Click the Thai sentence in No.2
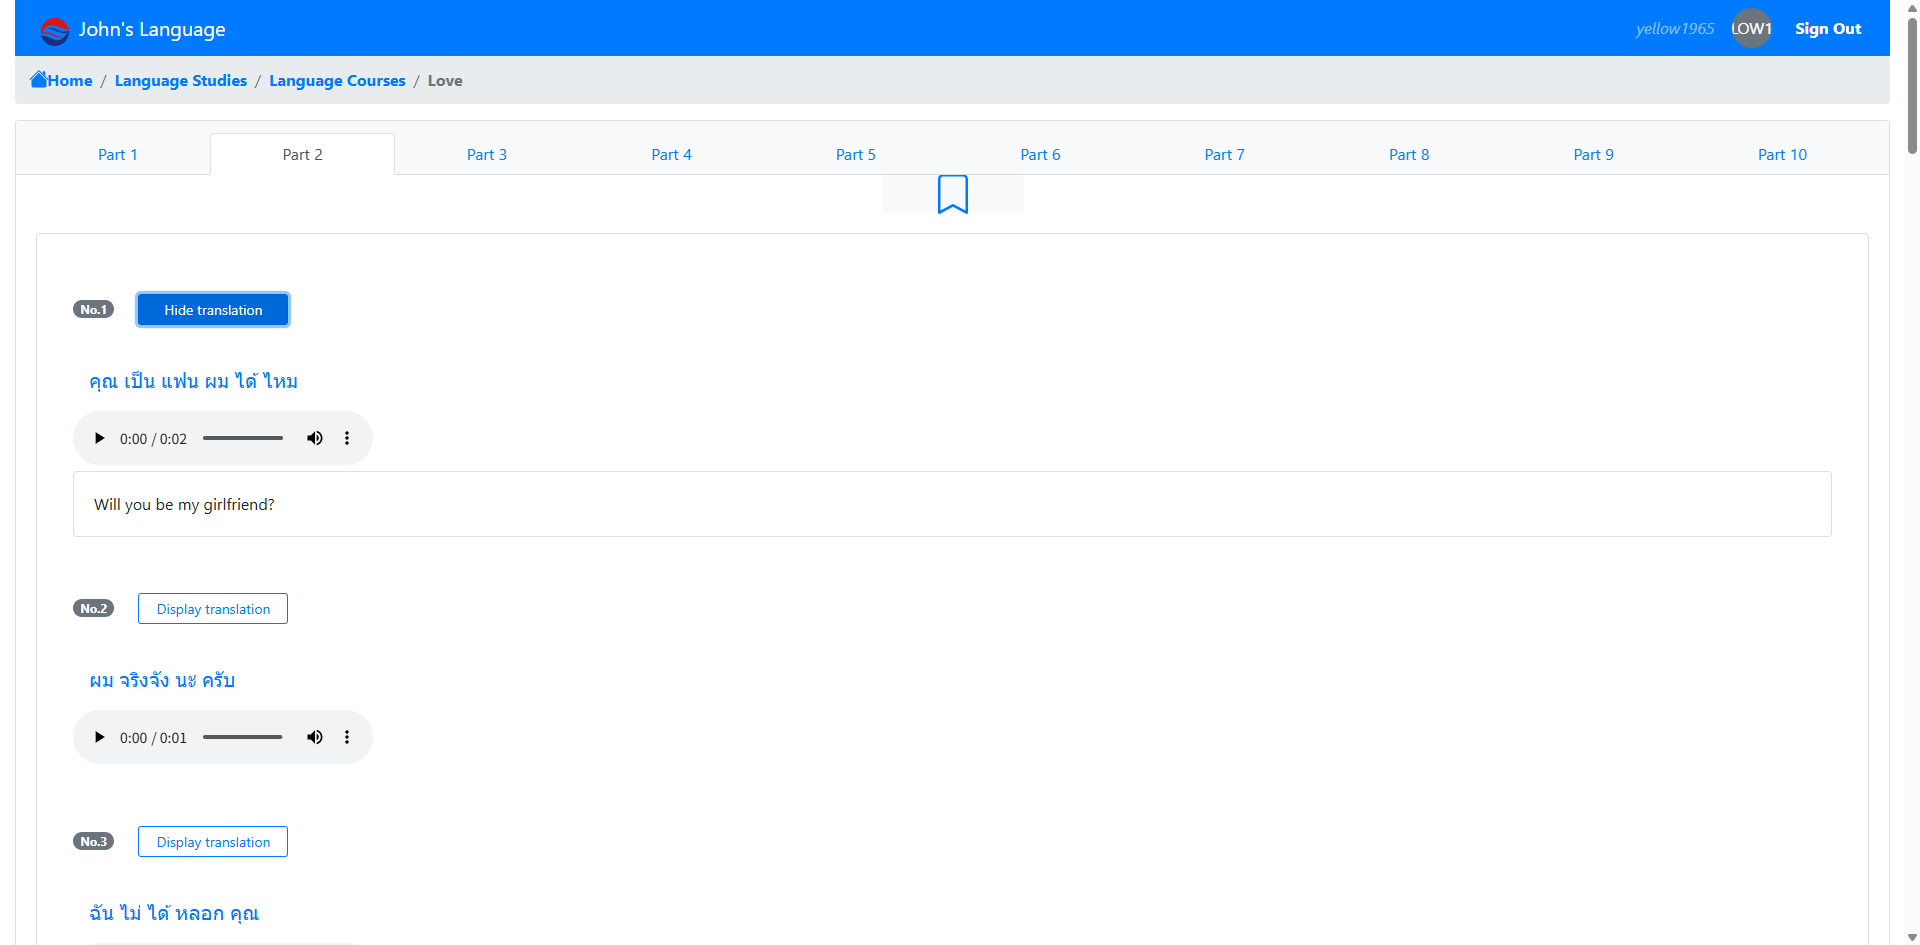Image resolution: width=1920 pixels, height=945 pixels. (162, 681)
